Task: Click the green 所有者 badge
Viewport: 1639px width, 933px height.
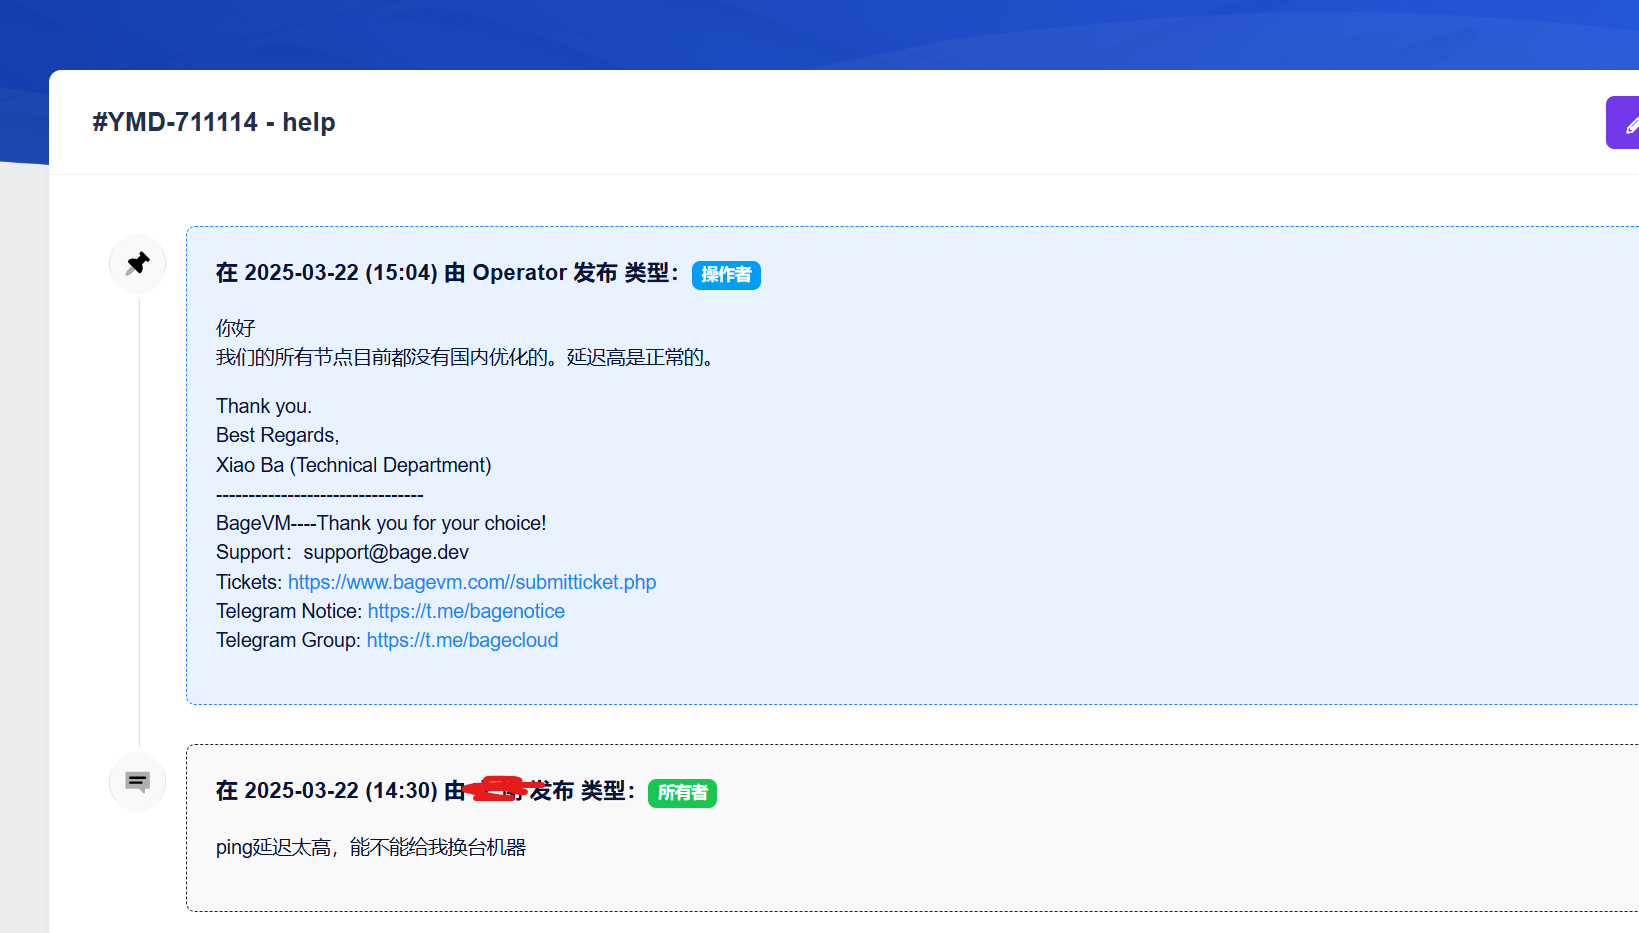Action: (x=682, y=793)
